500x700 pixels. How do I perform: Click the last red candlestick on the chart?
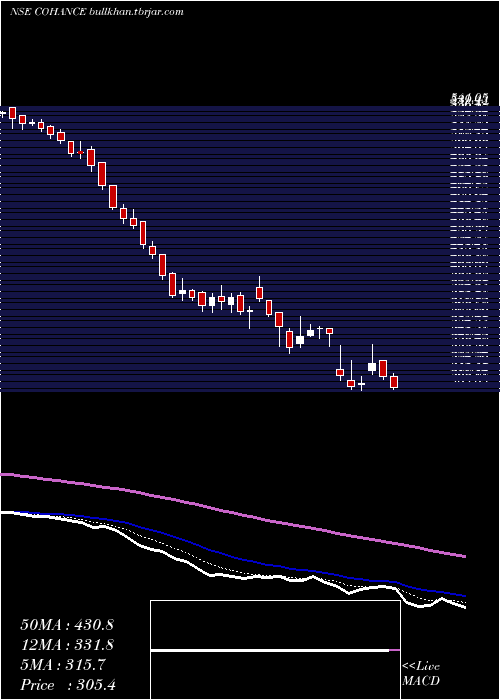[394, 382]
